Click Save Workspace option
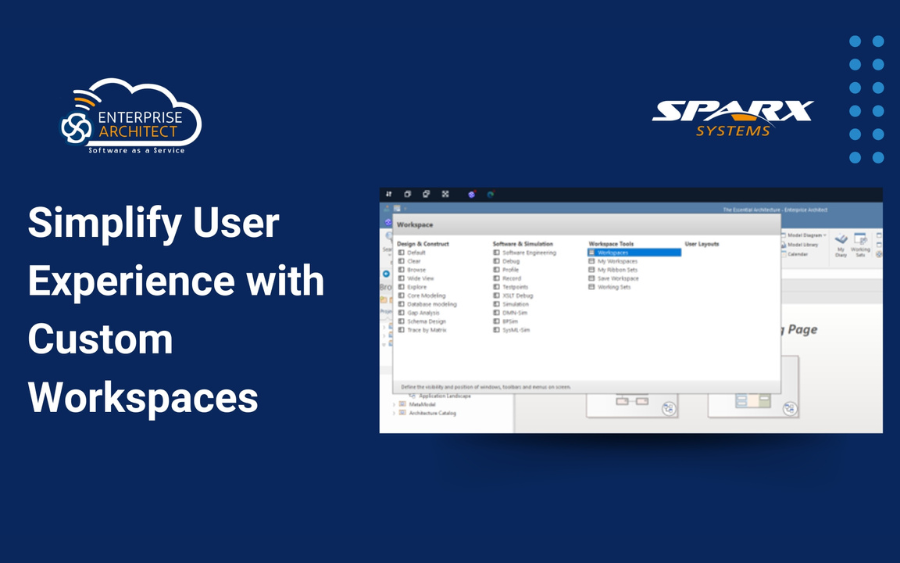 click(617, 278)
